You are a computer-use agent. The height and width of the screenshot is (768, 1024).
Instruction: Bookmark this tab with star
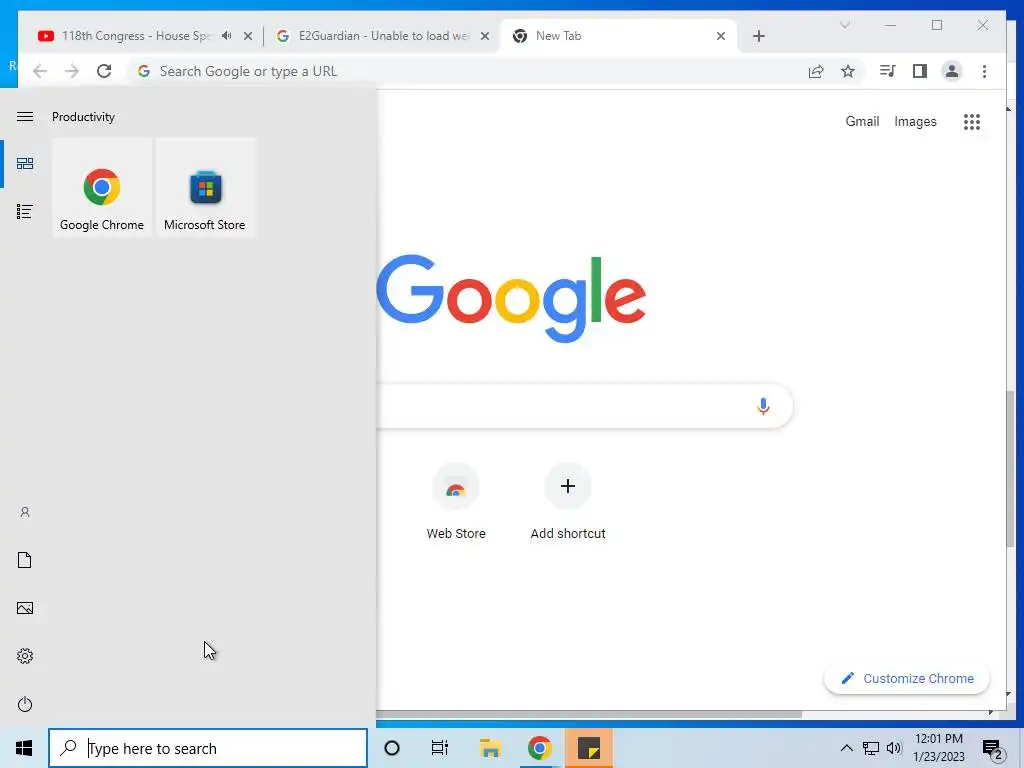click(x=848, y=71)
